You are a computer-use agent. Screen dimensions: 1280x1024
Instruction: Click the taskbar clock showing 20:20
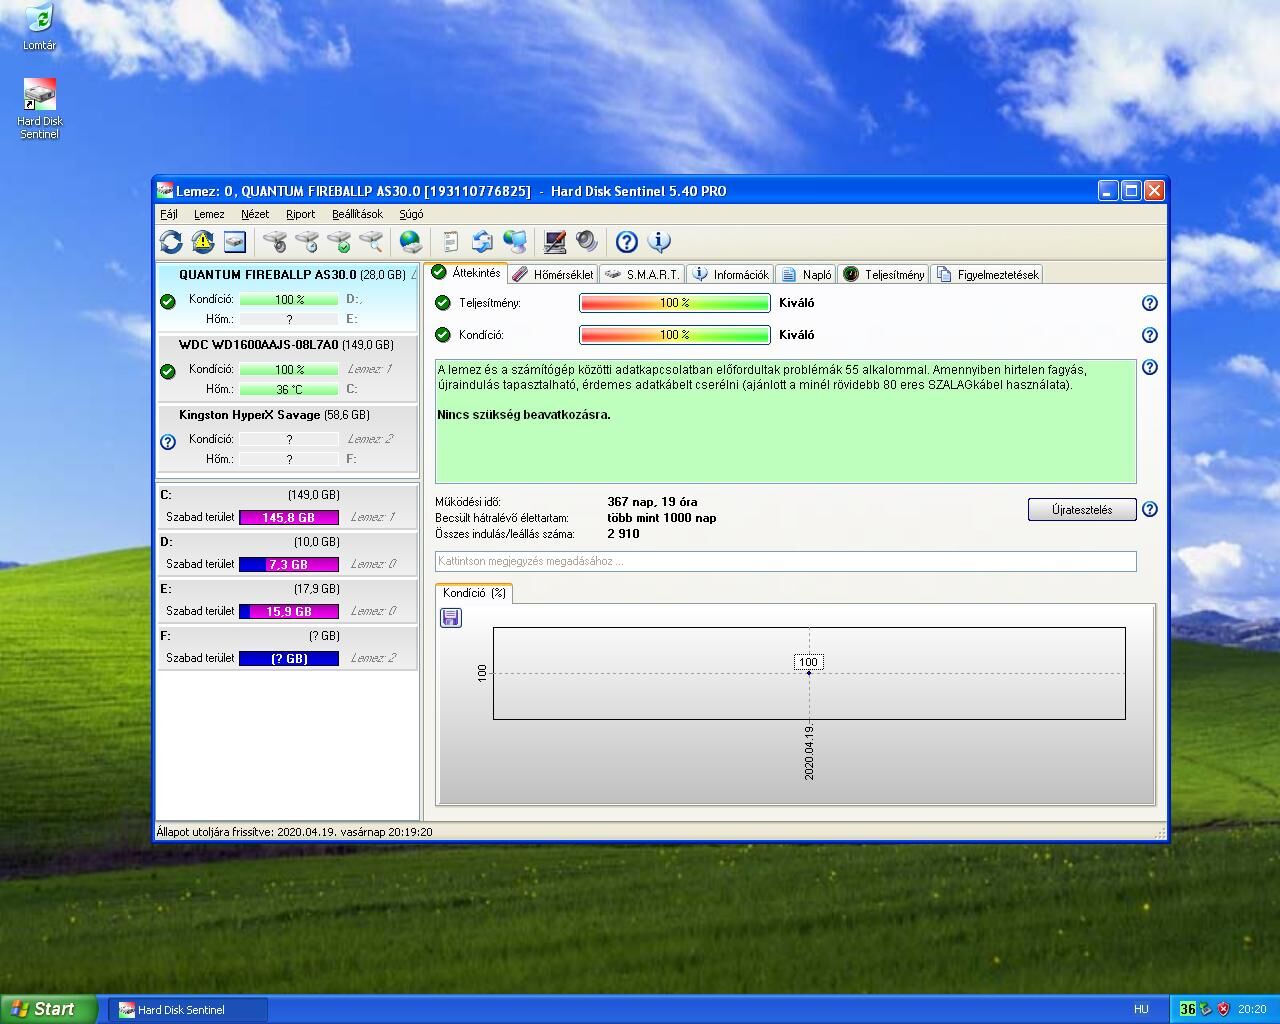click(x=1252, y=1010)
